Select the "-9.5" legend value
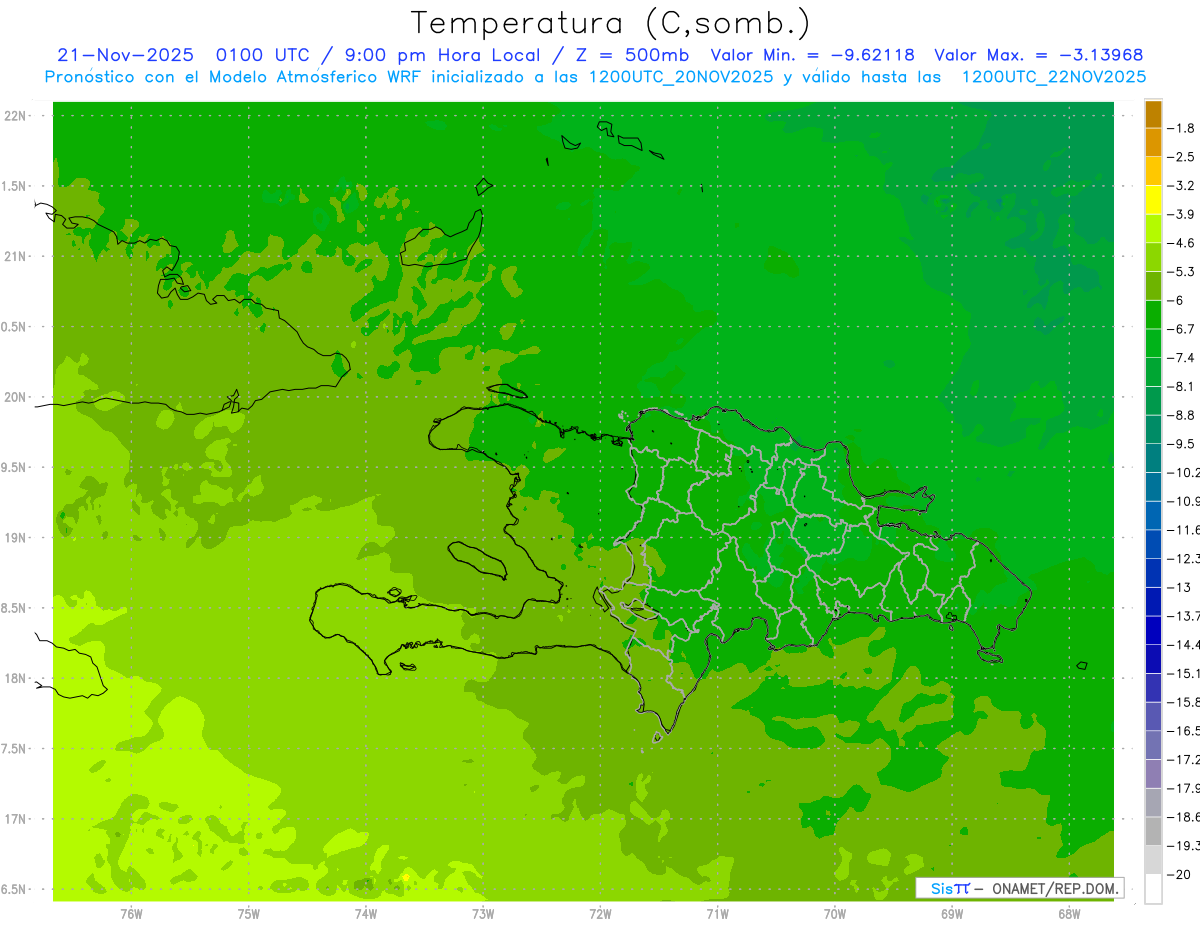 (1181, 444)
